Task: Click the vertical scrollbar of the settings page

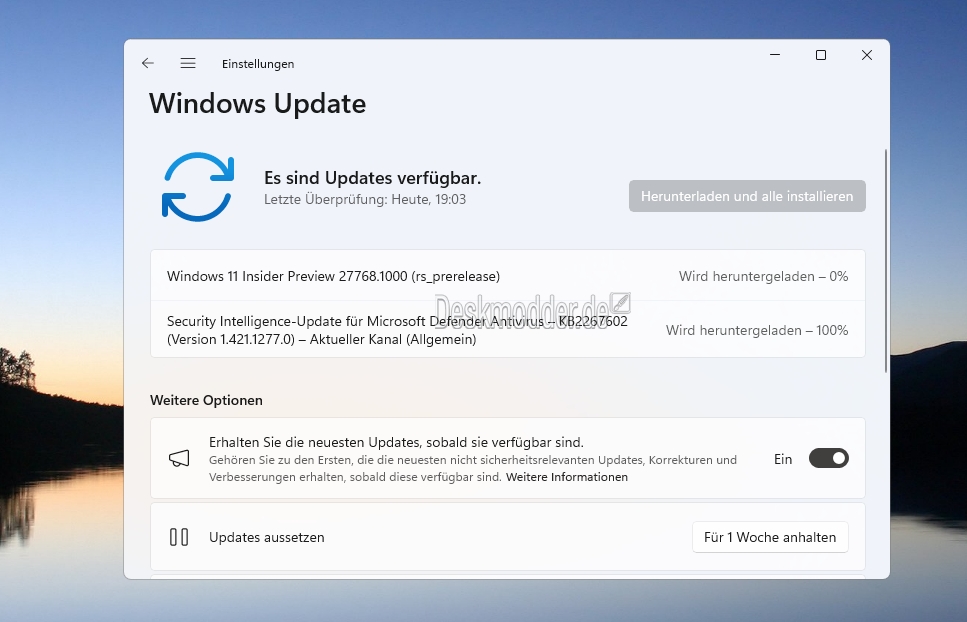Action: click(x=885, y=260)
